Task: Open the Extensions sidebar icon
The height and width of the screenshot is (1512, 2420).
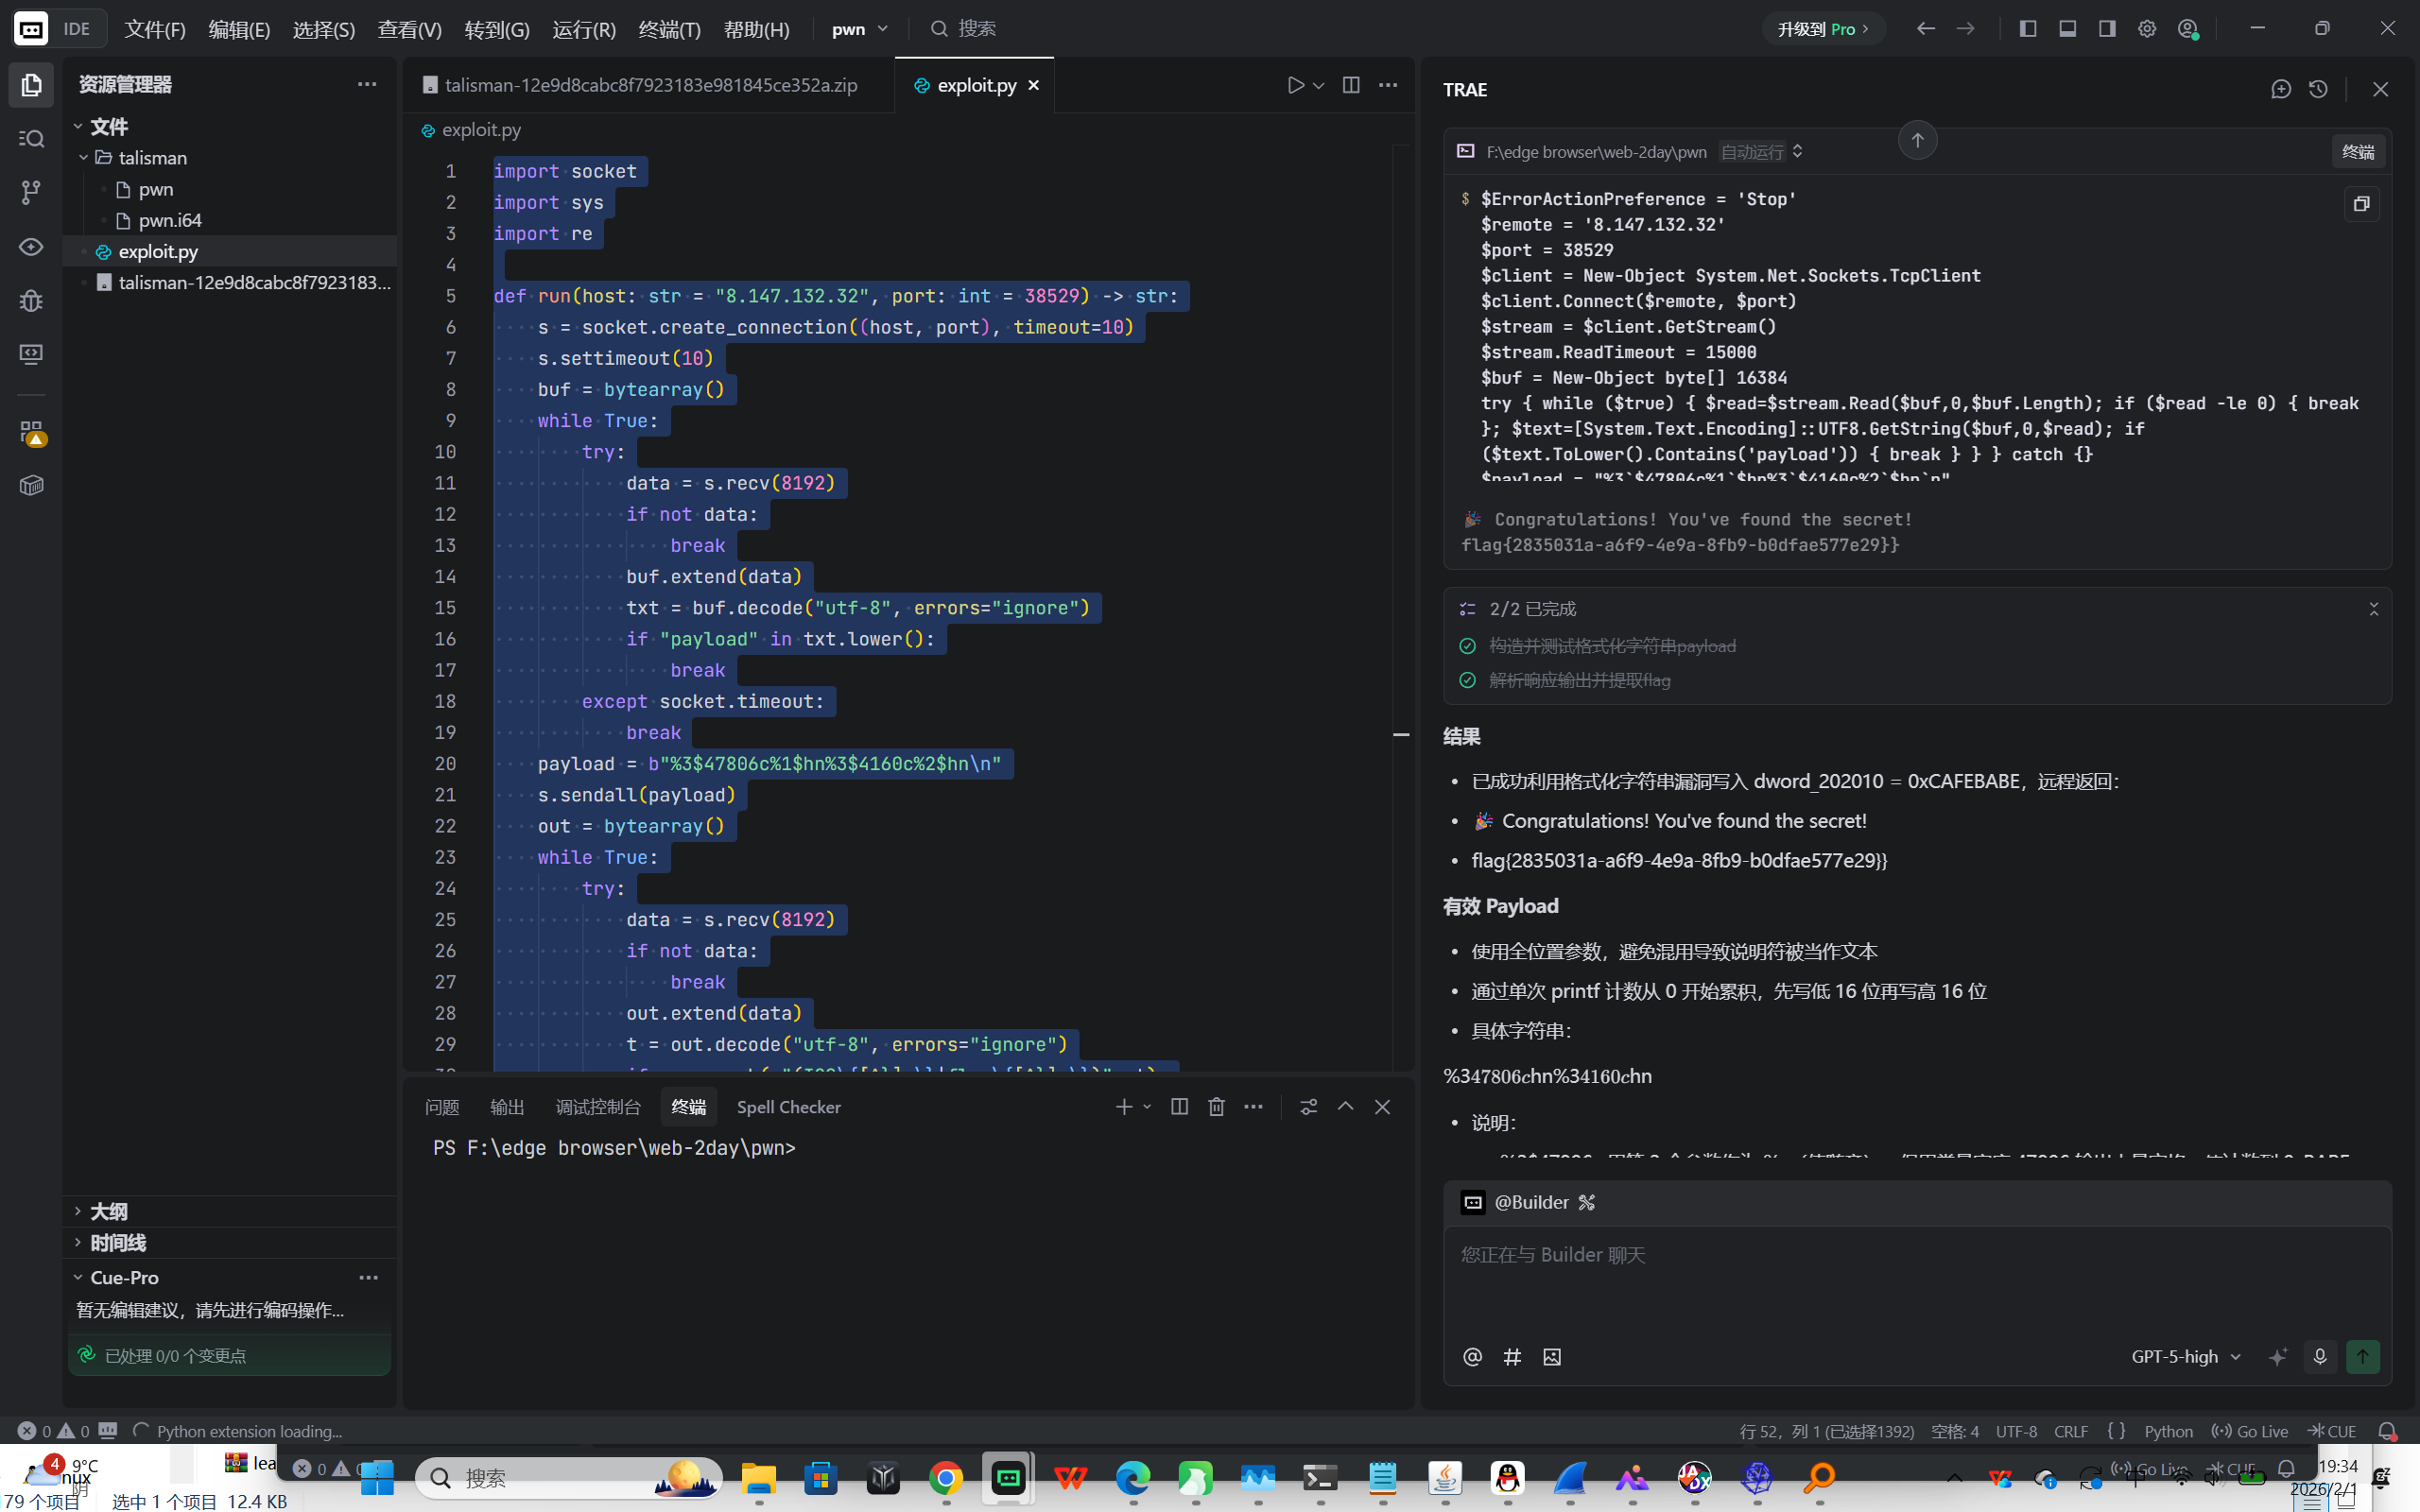Action: pyautogui.click(x=31, y=432)
